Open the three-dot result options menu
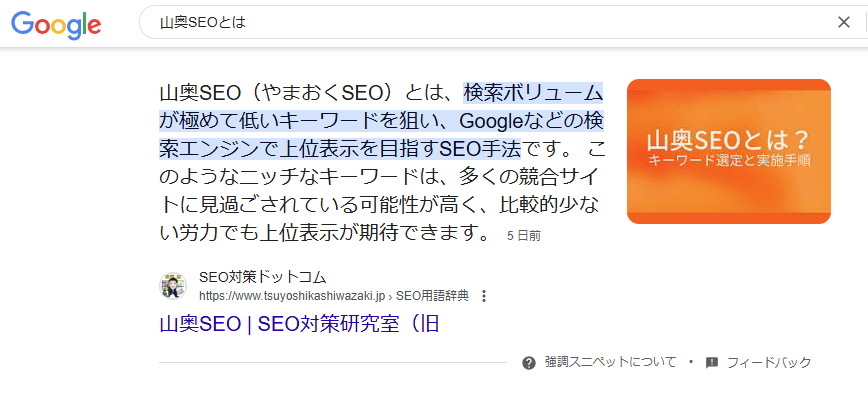This screenshot has width=868, height=403. click(x=484, y=296)
